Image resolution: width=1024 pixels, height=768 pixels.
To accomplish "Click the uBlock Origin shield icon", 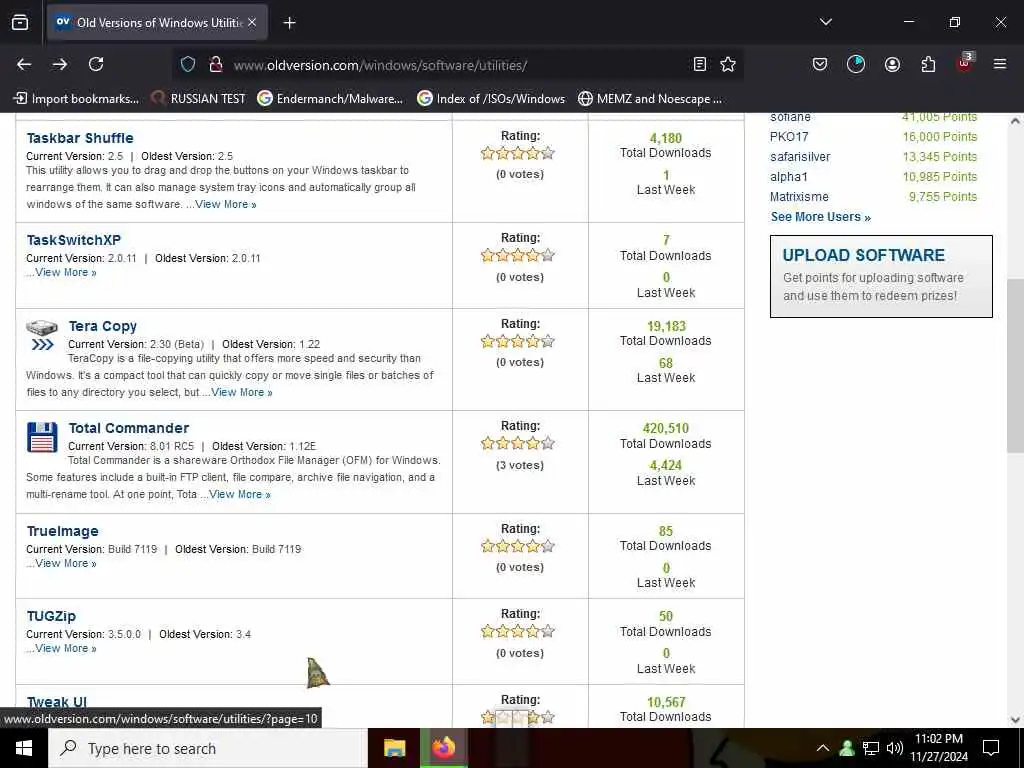I will pos(965,63).
